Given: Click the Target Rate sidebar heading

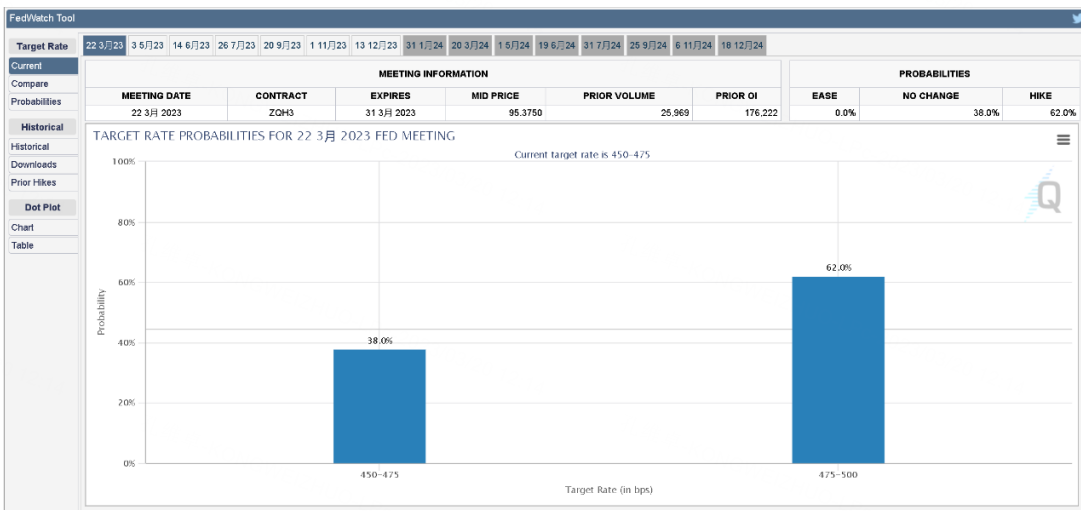Looking at the screenshot, I should pyautogui.click(x=42, y=46).
